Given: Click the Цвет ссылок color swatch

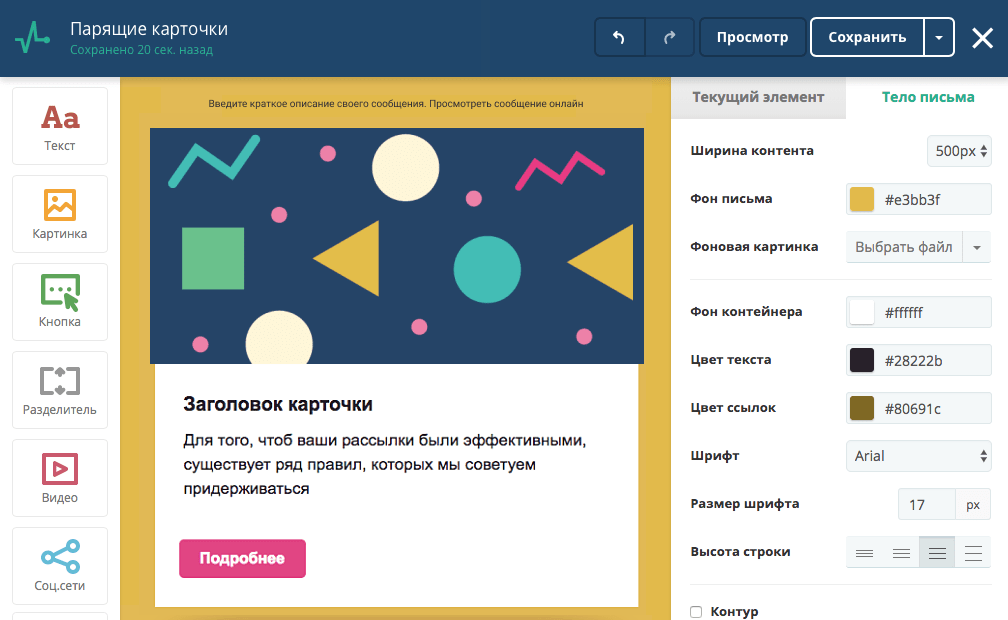Looking at the screenshot, I should (862, 408).
